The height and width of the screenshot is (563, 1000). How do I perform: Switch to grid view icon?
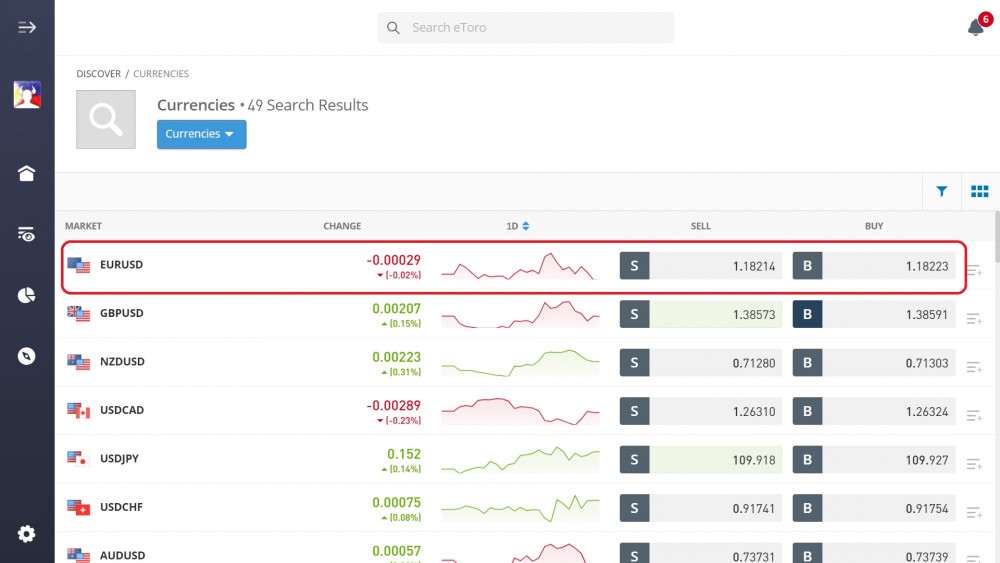click(x=980, y=191)
